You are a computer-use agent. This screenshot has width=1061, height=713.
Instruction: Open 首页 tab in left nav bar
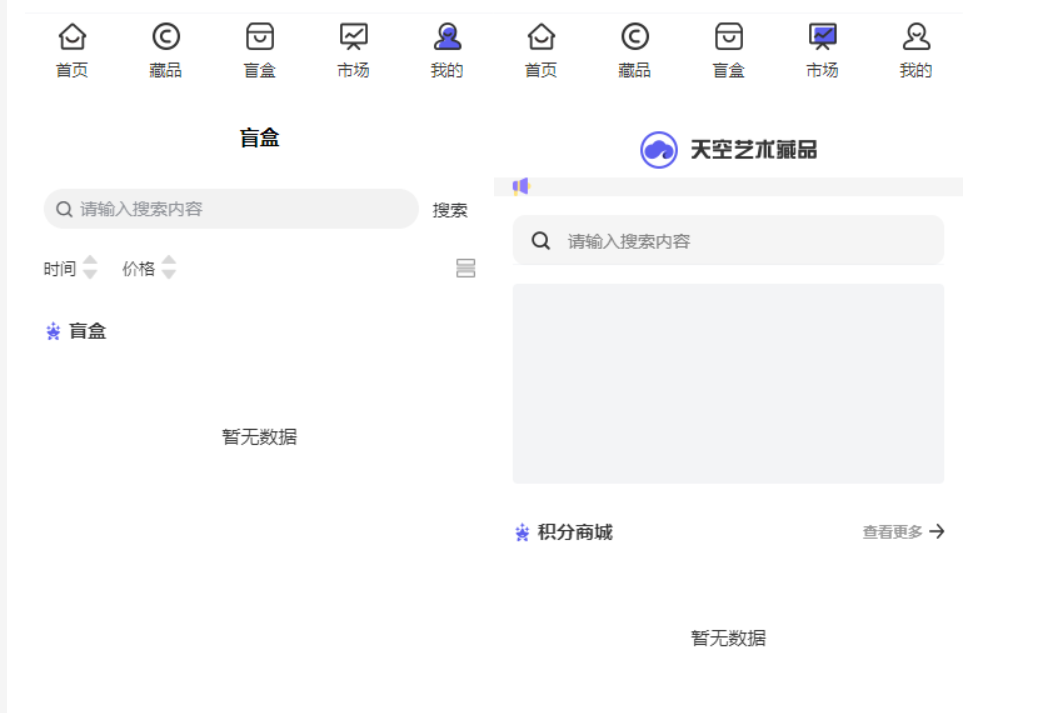(x=72, y=51)
